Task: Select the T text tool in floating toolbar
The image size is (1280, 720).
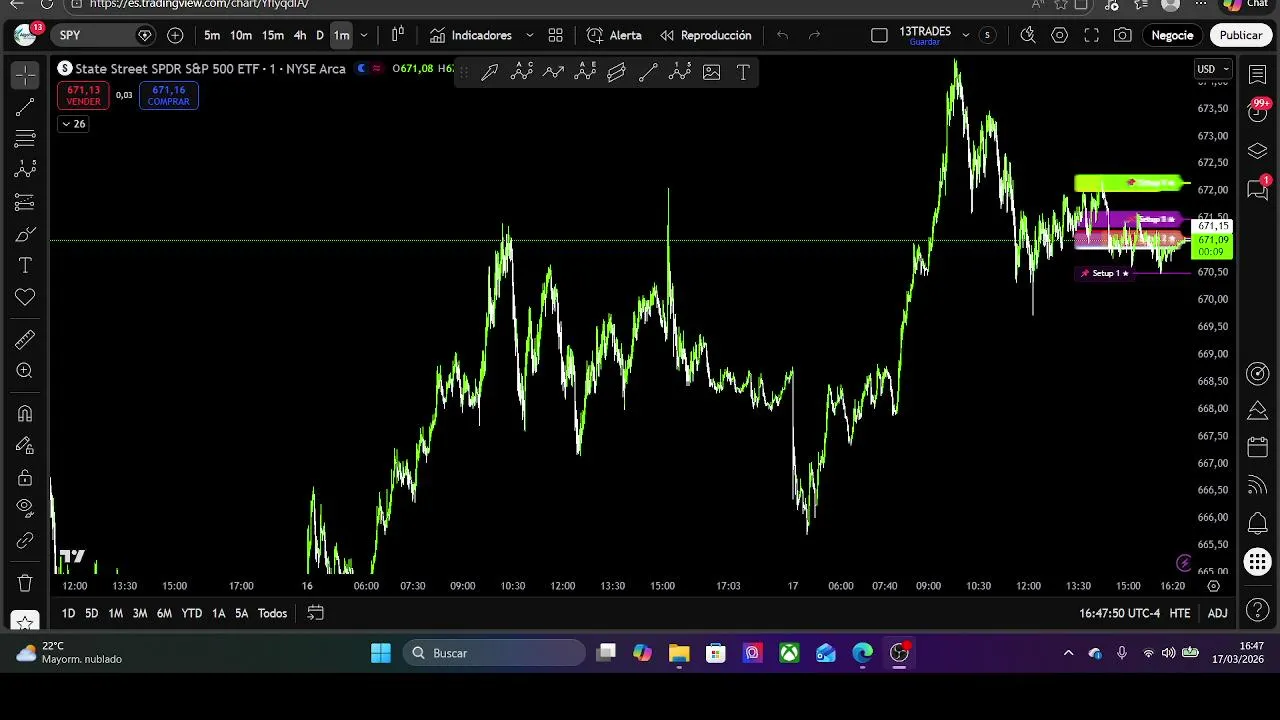Action: [x=743, y=72]
